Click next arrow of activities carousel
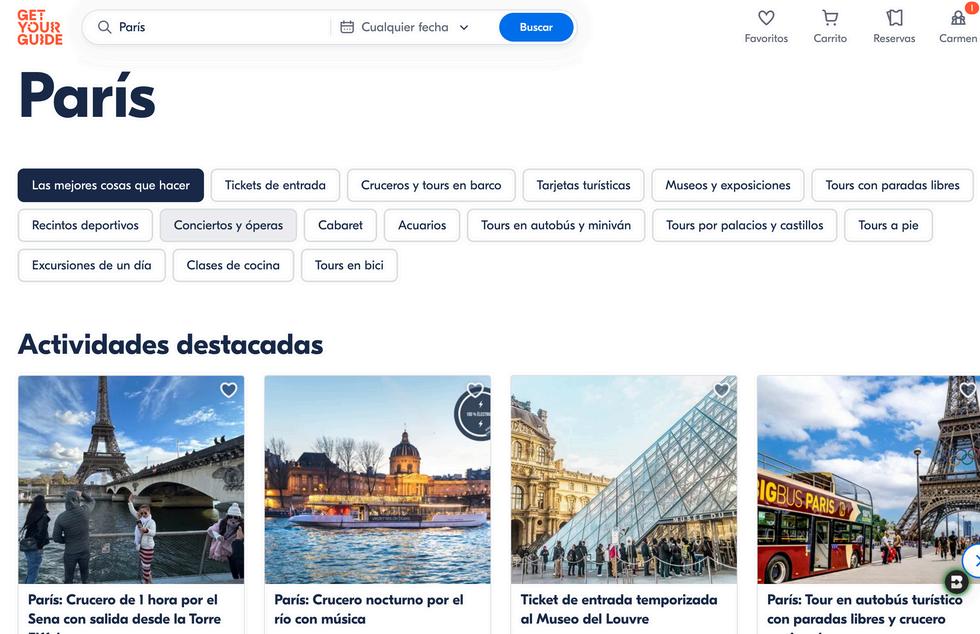Screen dimensions: 980x634 tap(972, 561)
